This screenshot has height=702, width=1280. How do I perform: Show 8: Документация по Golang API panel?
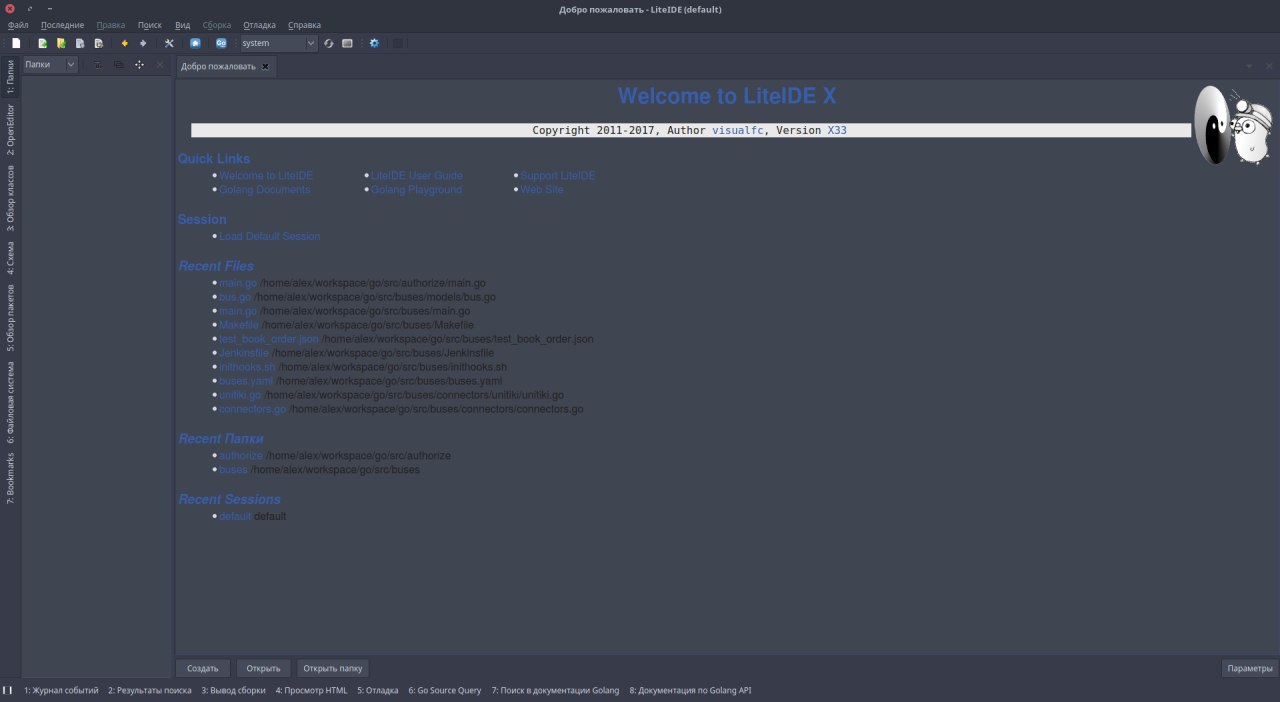690,690
